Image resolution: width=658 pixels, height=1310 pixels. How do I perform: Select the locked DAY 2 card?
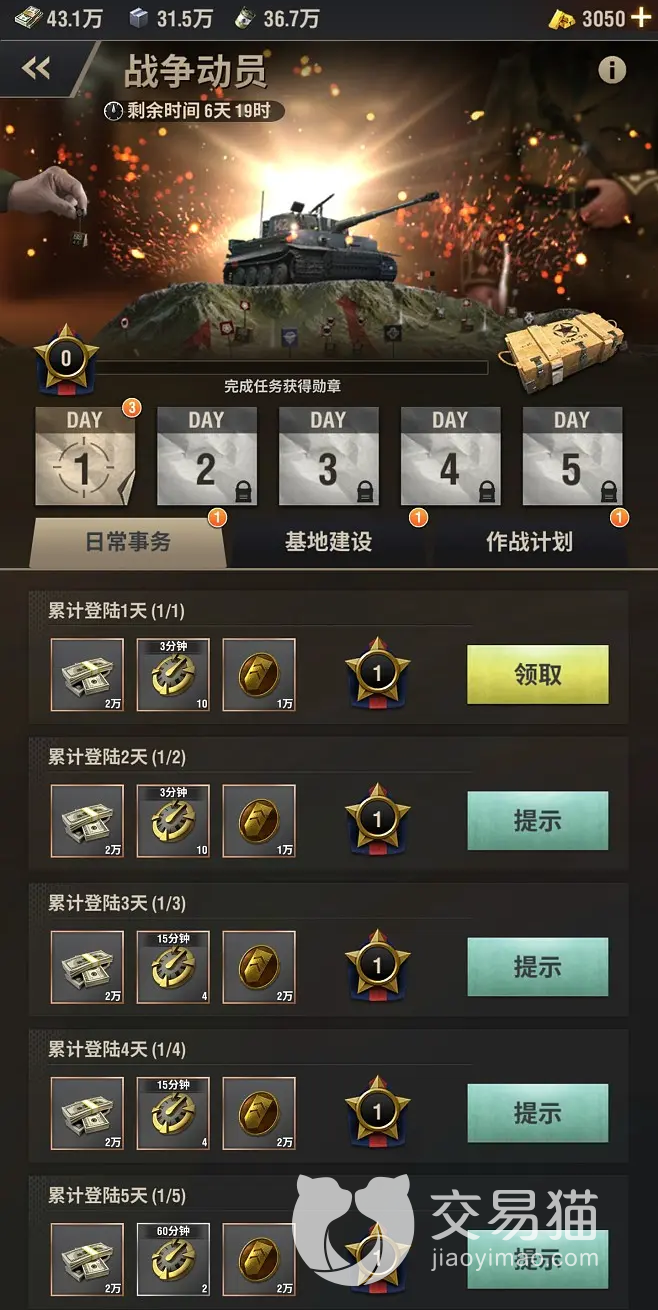[x=207, y=455]
